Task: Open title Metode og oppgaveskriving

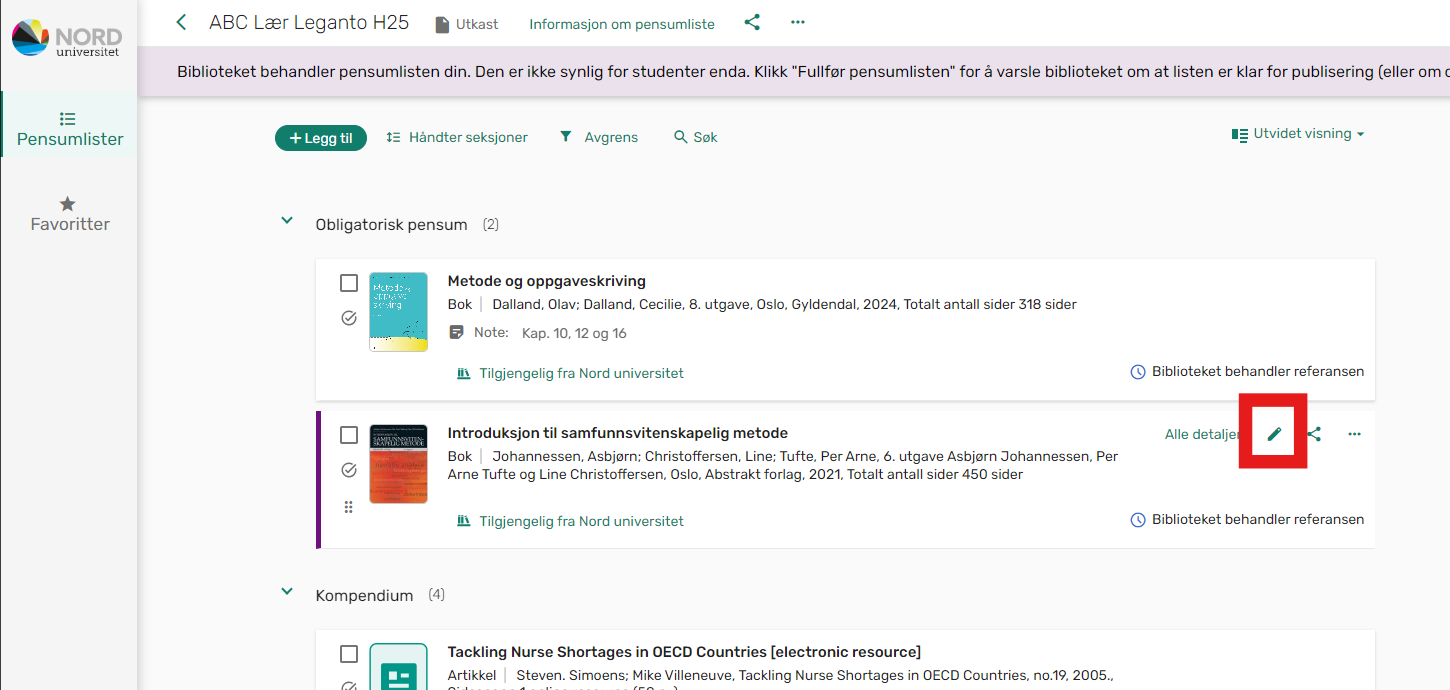Action: tap(547, 281)
